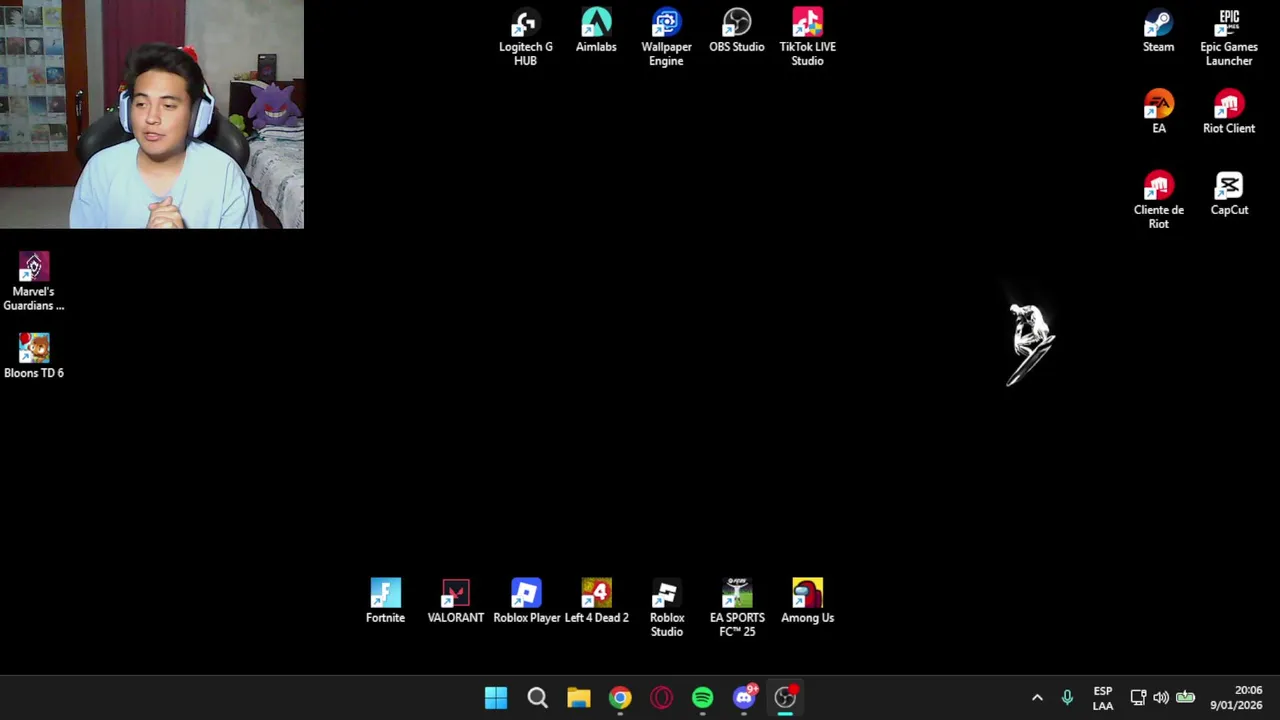Launch Aimlabs from the desktop
The width and height of the screenshot is (1280, 720).
596,30
